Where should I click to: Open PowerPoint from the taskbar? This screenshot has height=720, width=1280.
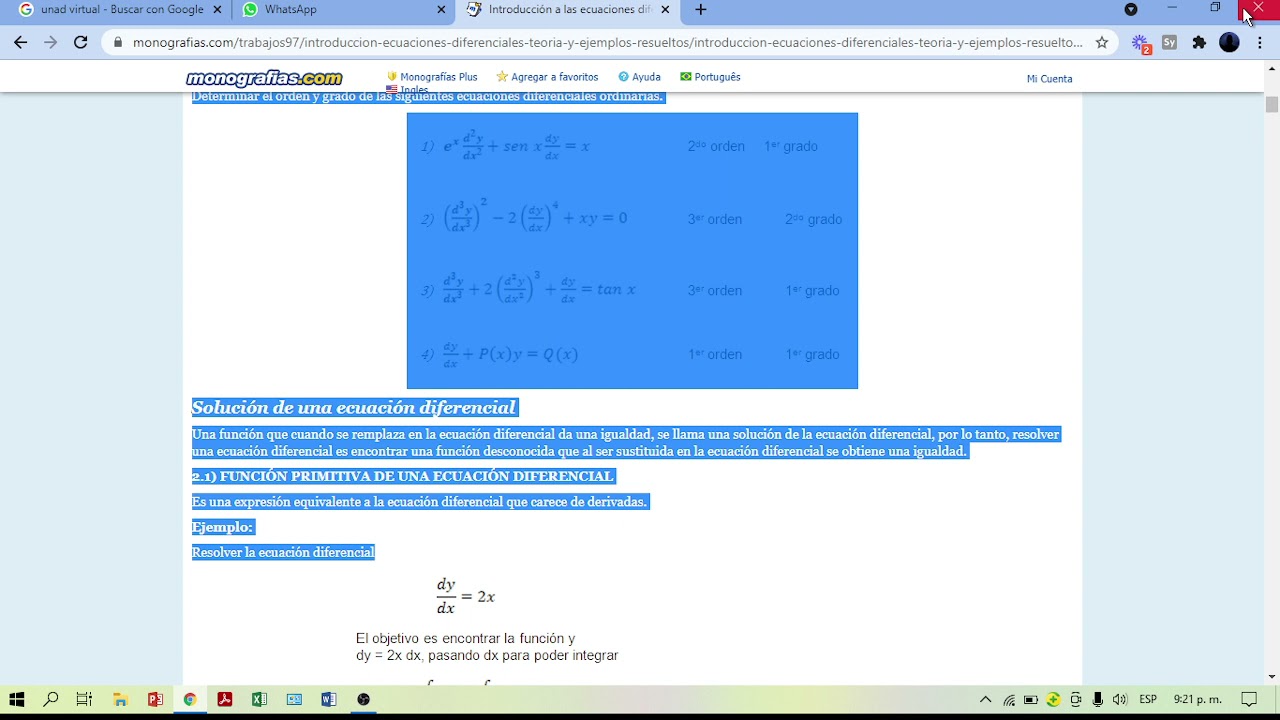[155, 699]
